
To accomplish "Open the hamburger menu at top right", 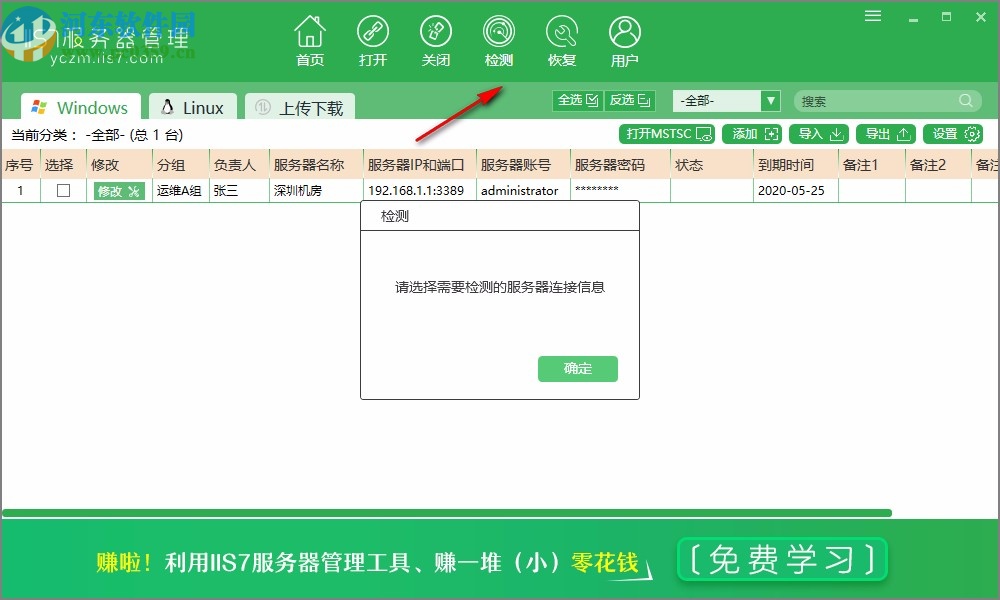I will (872, 16).
